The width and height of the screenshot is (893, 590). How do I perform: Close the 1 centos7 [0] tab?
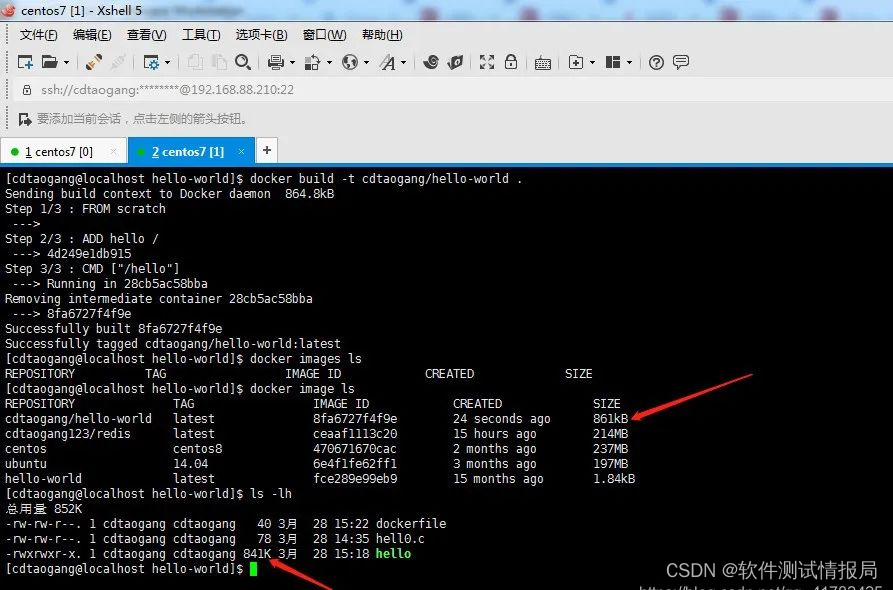point(113,151)
